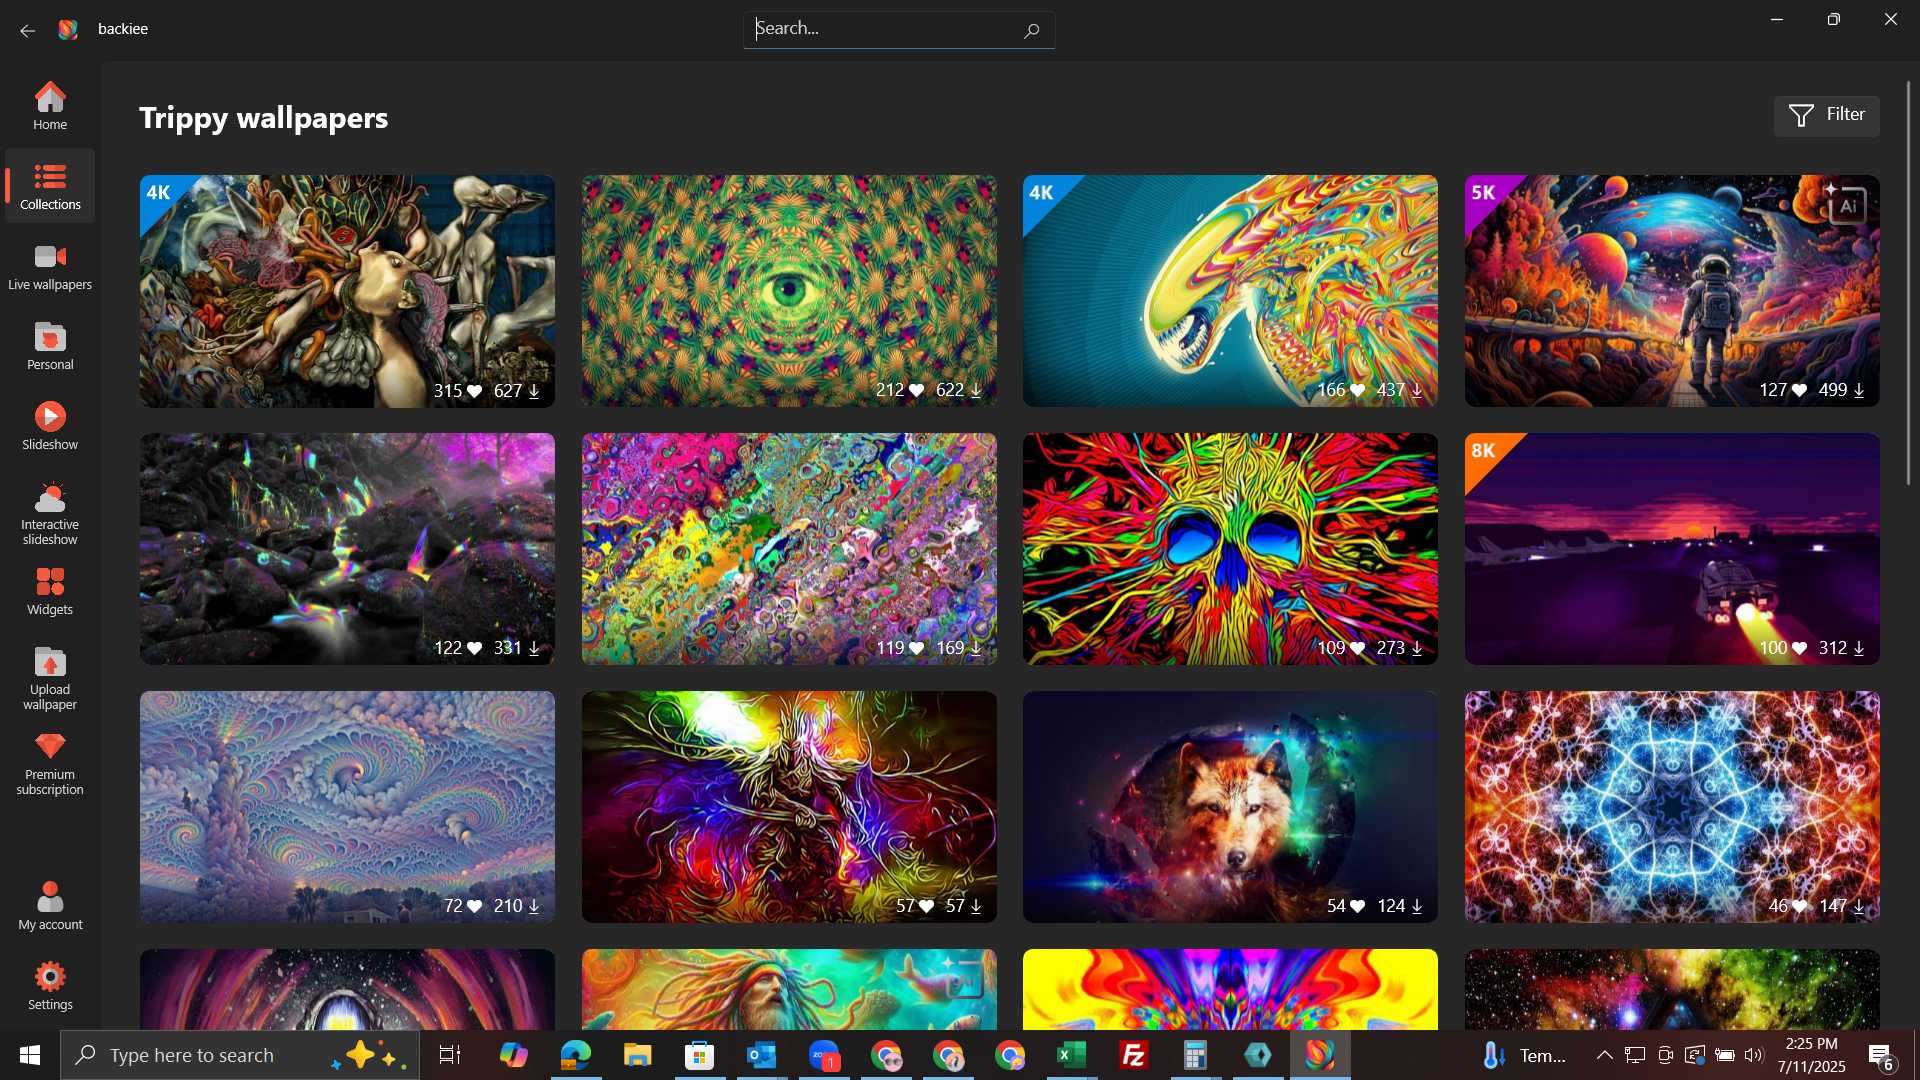Open the notification center in system tray
This screenshot has width=1920, height=1080.
(x=1882, y=1055)
